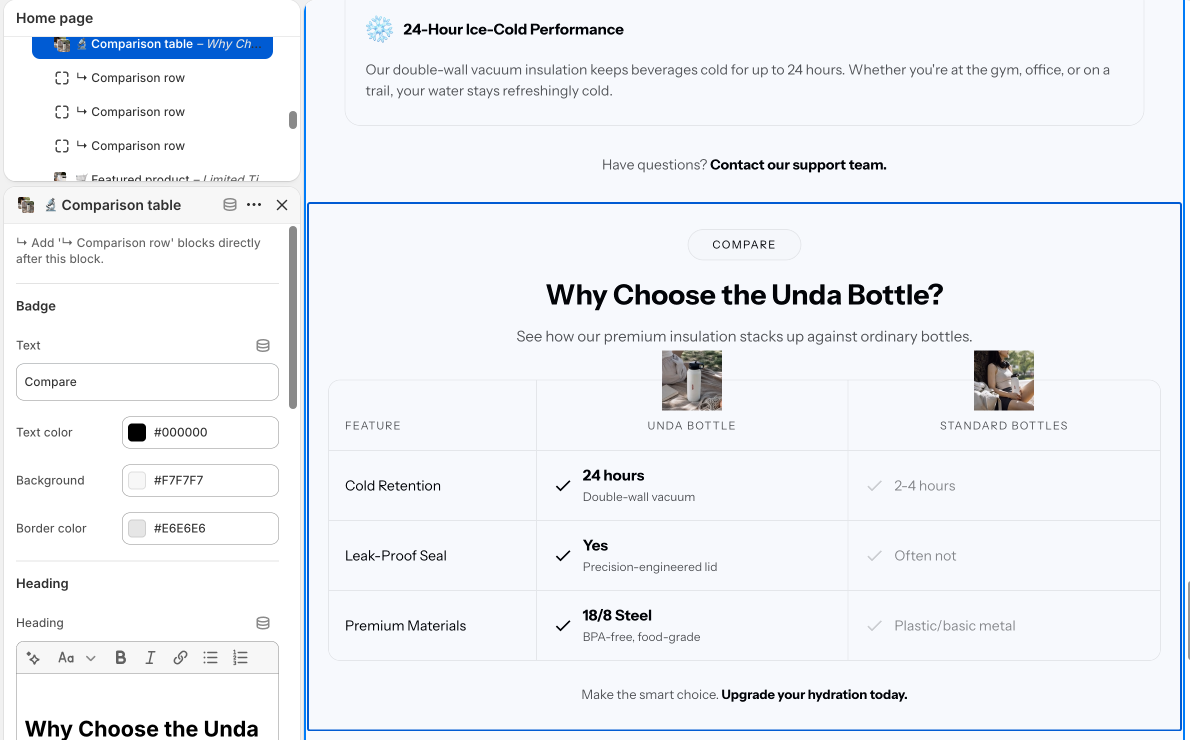This screenshot has width=1190, height=740.
Task: Open the three-dot more actions menu
Action: tap(254, 205)
